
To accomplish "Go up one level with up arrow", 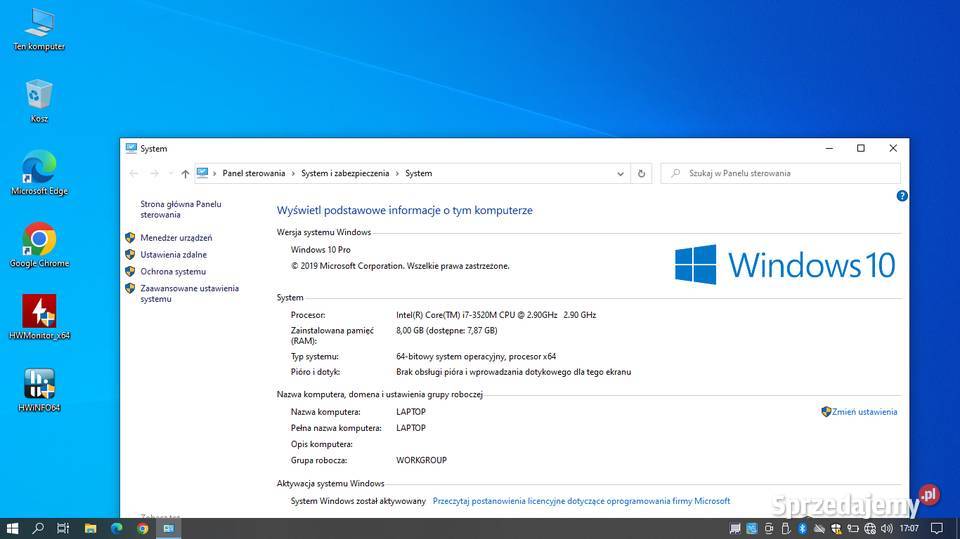I will pyautogui.click(x=185, y=174).
